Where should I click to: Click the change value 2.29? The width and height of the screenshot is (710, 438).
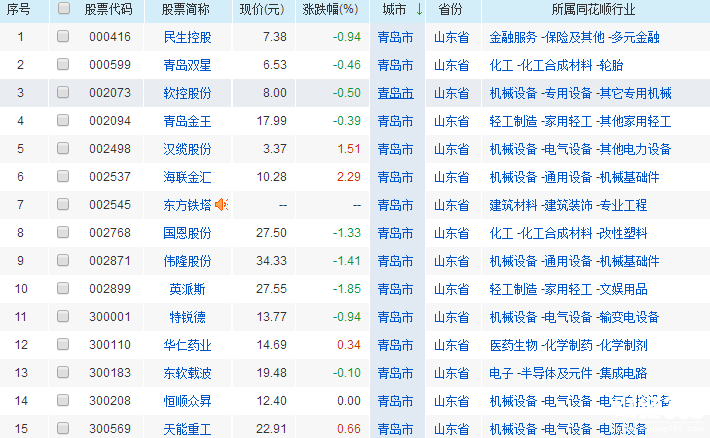[x=349, y=177]
